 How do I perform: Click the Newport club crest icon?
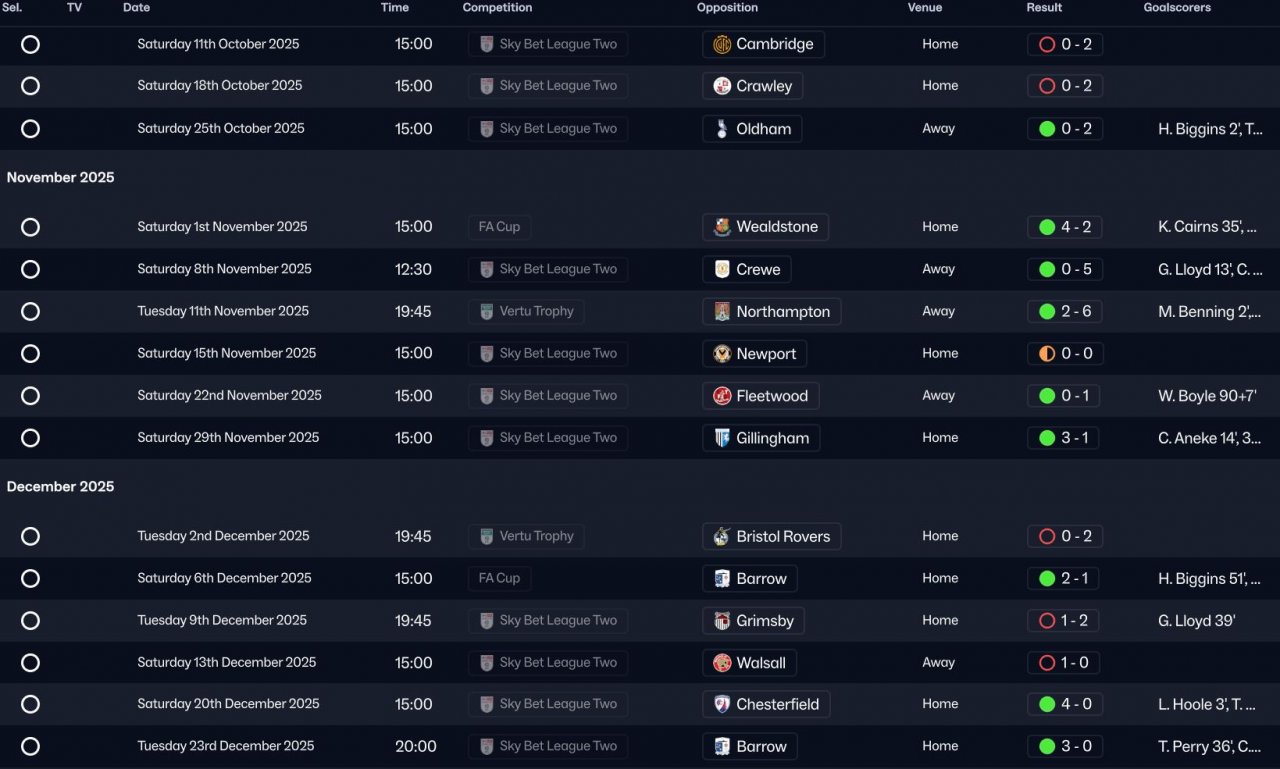pos(722,354)
